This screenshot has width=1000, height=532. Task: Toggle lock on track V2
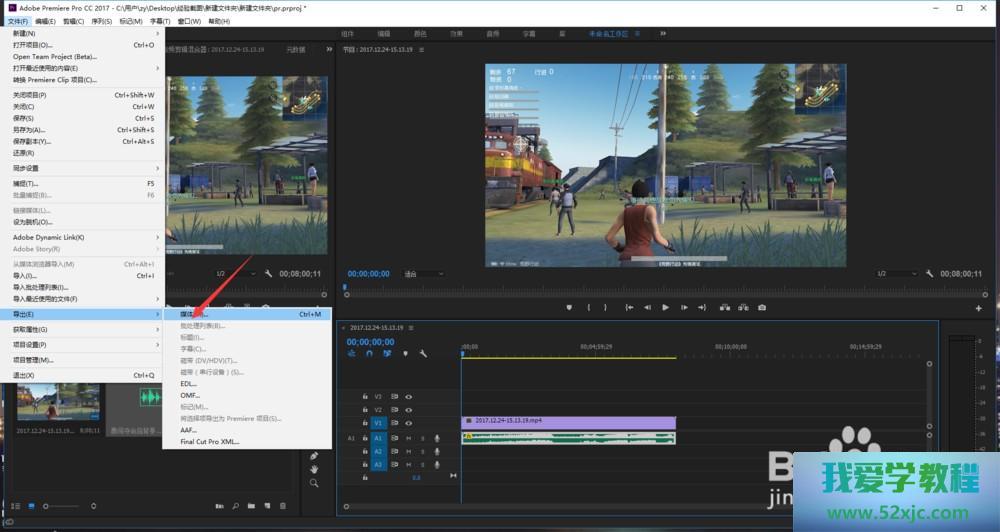[x=365, y=409]
